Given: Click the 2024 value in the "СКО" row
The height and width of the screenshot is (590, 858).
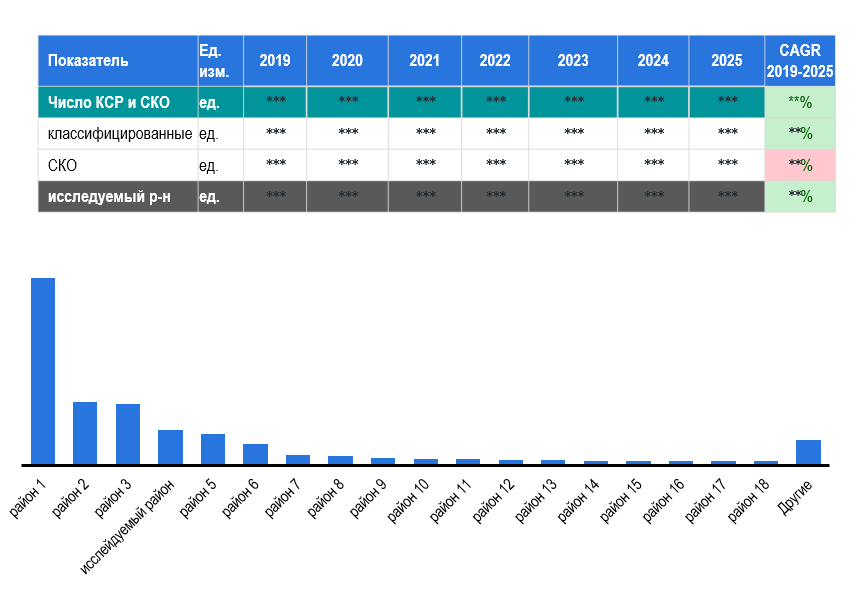Looking at the screenshot, I should 653,165.
